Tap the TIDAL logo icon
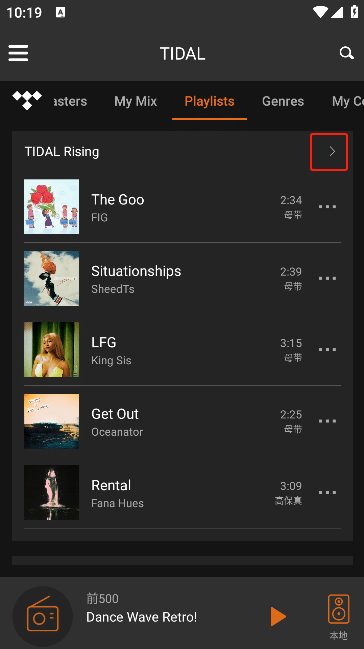Screen dimensions: 364x649 27,100
